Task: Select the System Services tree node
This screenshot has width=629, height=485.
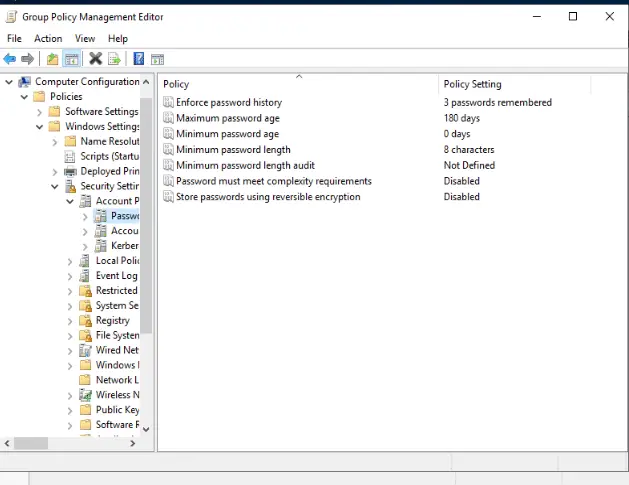Action: [117, 306]
